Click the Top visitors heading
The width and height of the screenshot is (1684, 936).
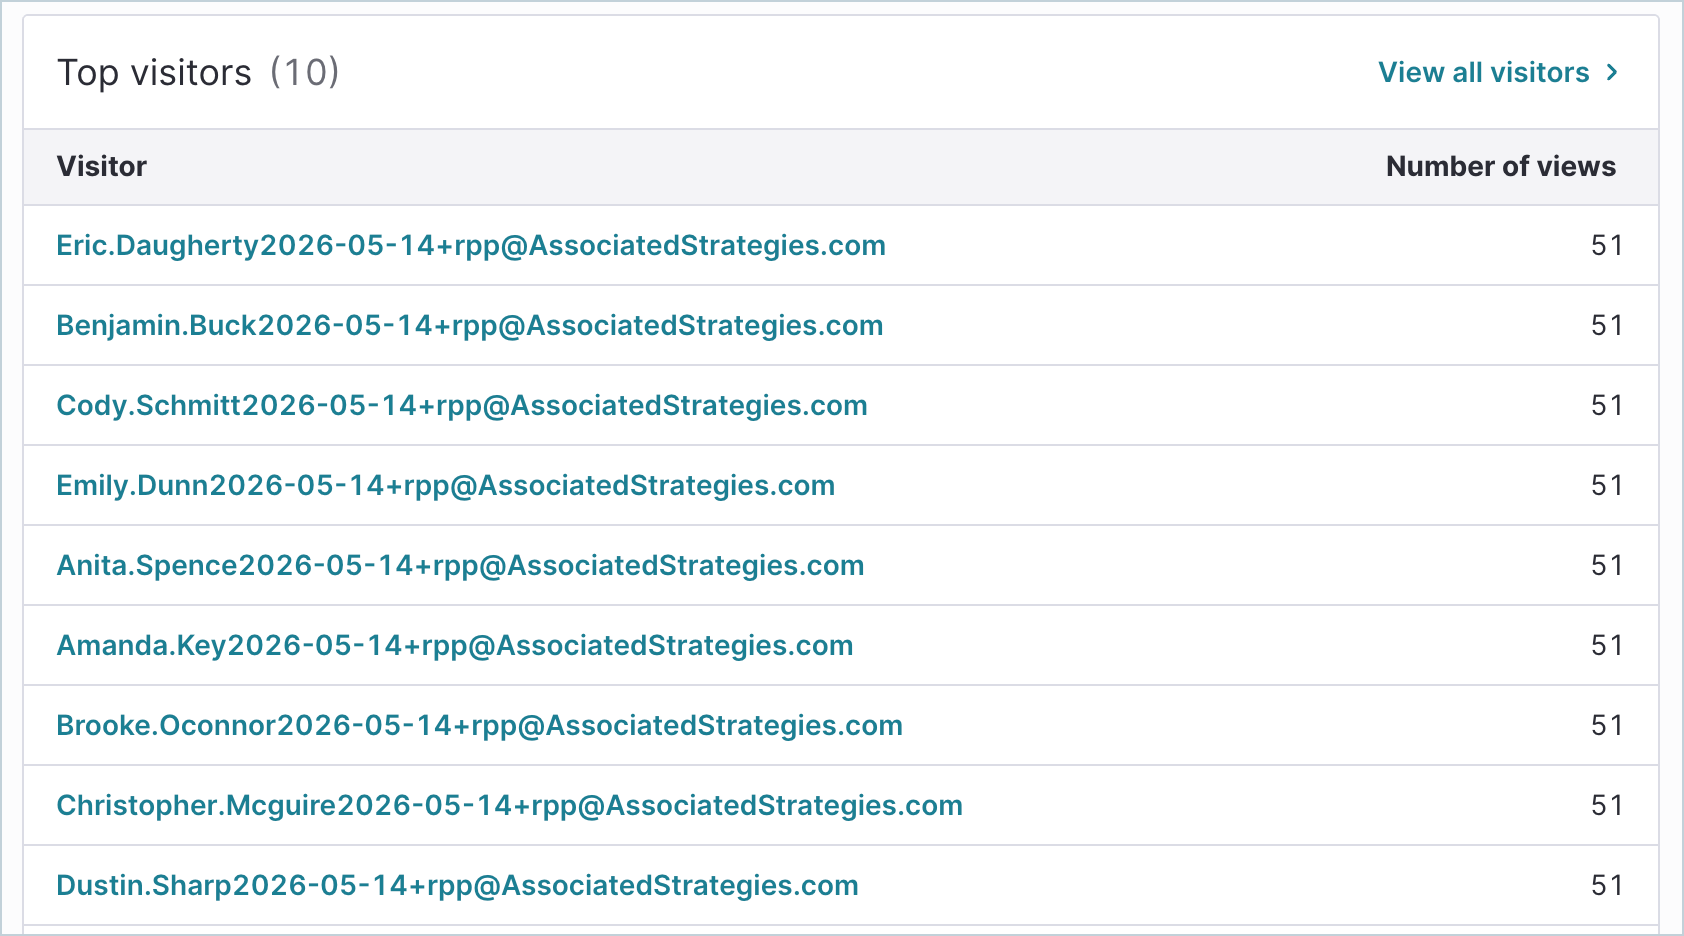tap(154, 73)
